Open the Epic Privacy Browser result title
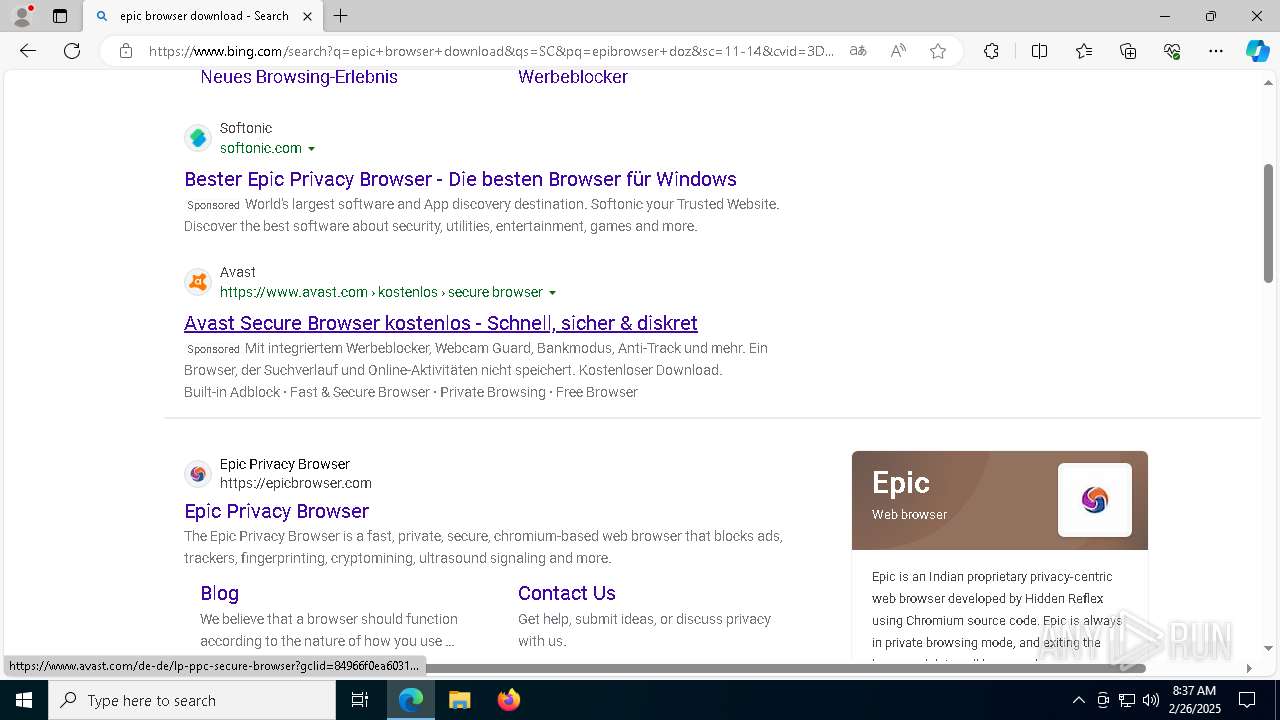 (277, 511)
